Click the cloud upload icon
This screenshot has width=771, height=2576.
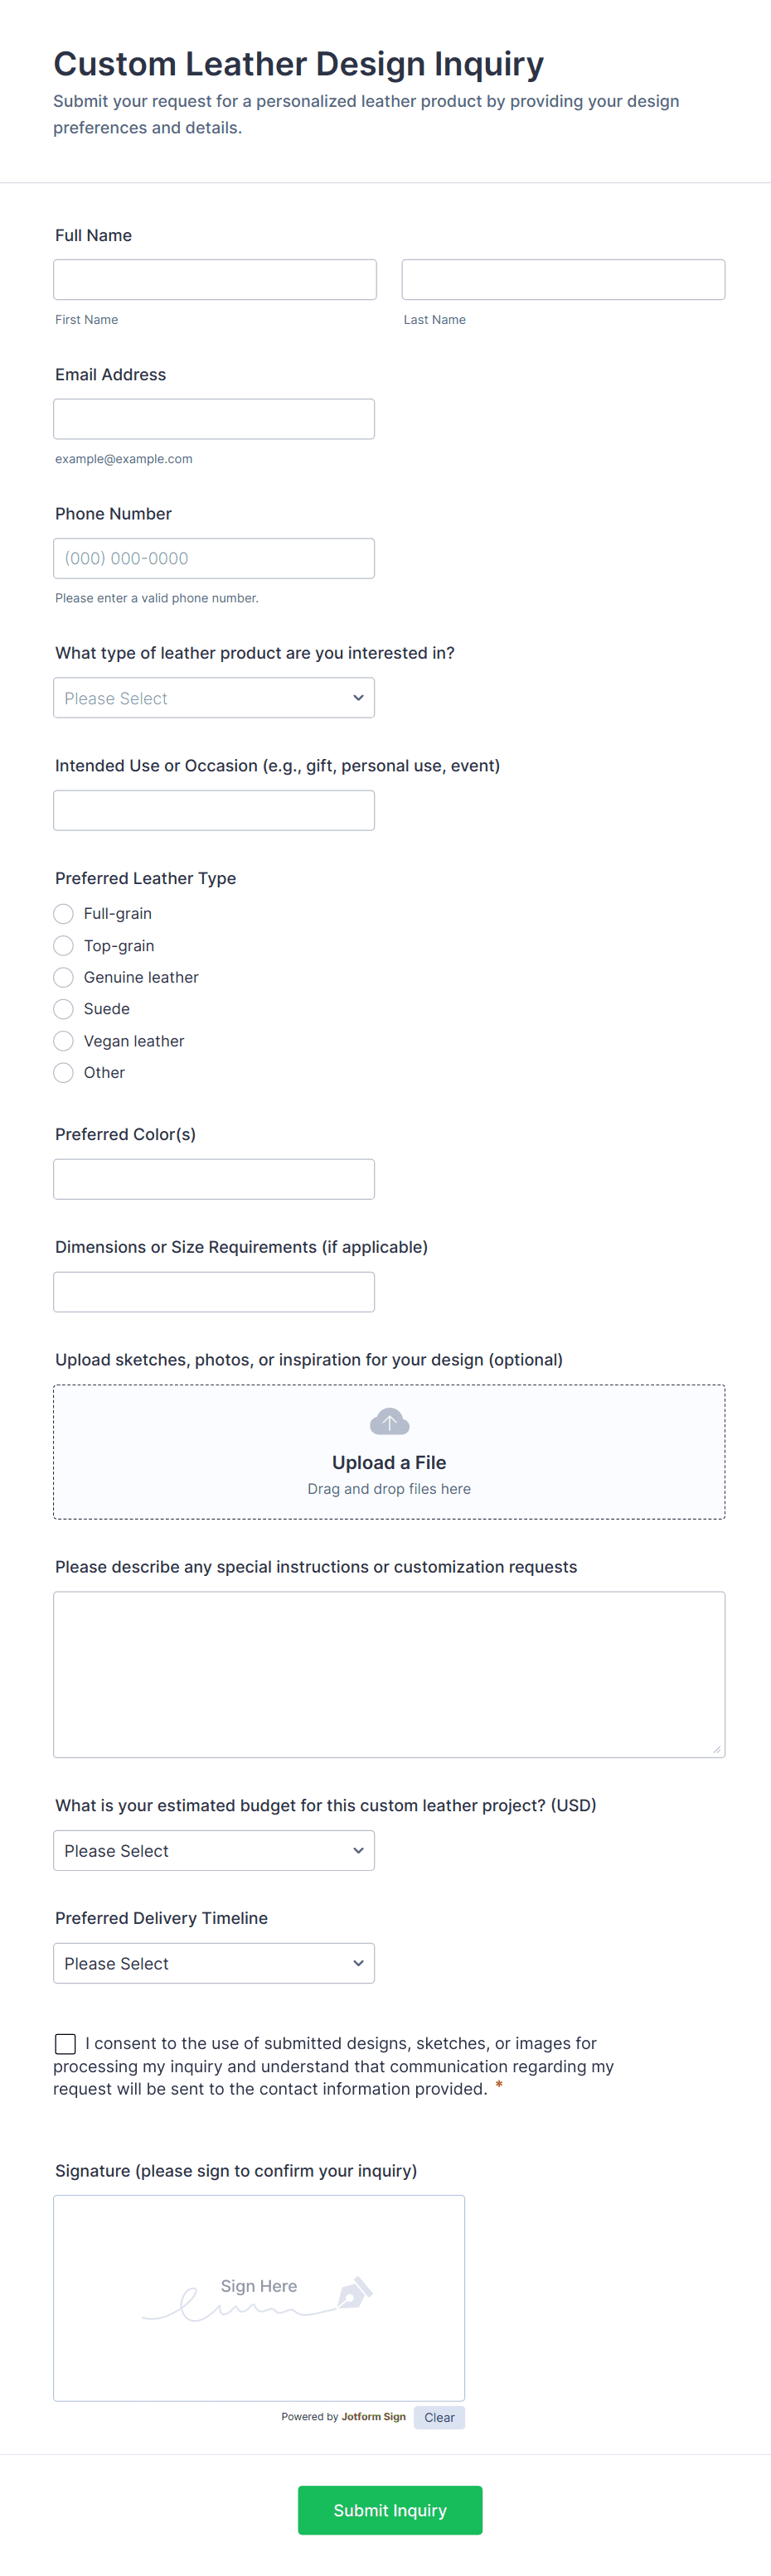[389, 1421]
